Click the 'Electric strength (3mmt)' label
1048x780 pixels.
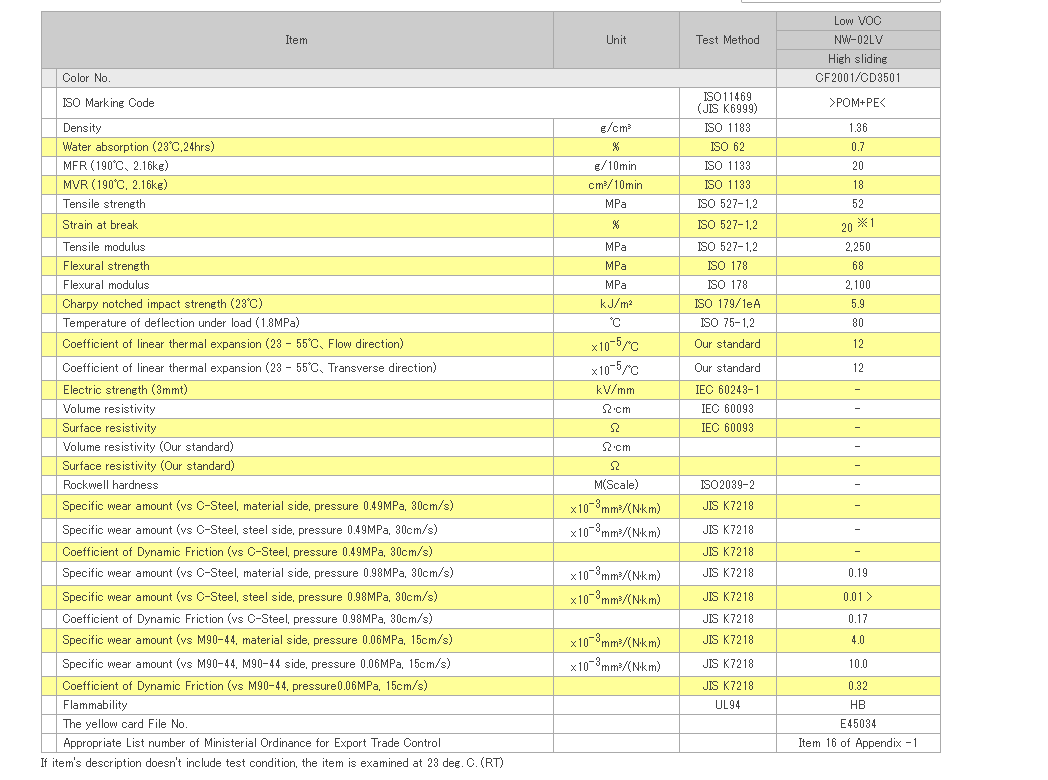pos(125,390)
